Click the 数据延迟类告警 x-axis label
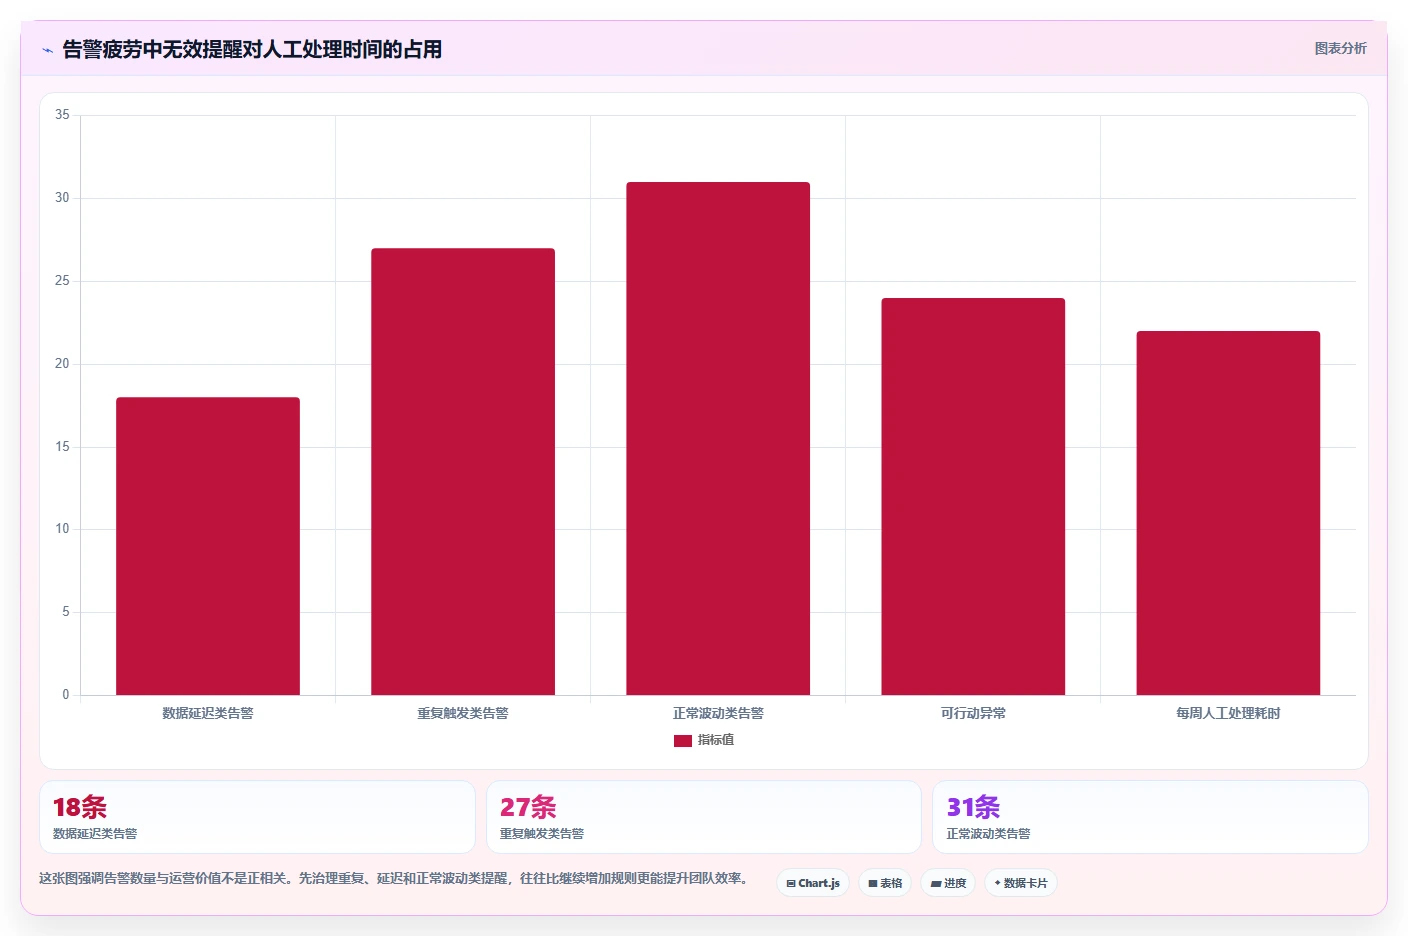Image resolution: width=1408 pixels, height=936 pixels. [208, 713]
